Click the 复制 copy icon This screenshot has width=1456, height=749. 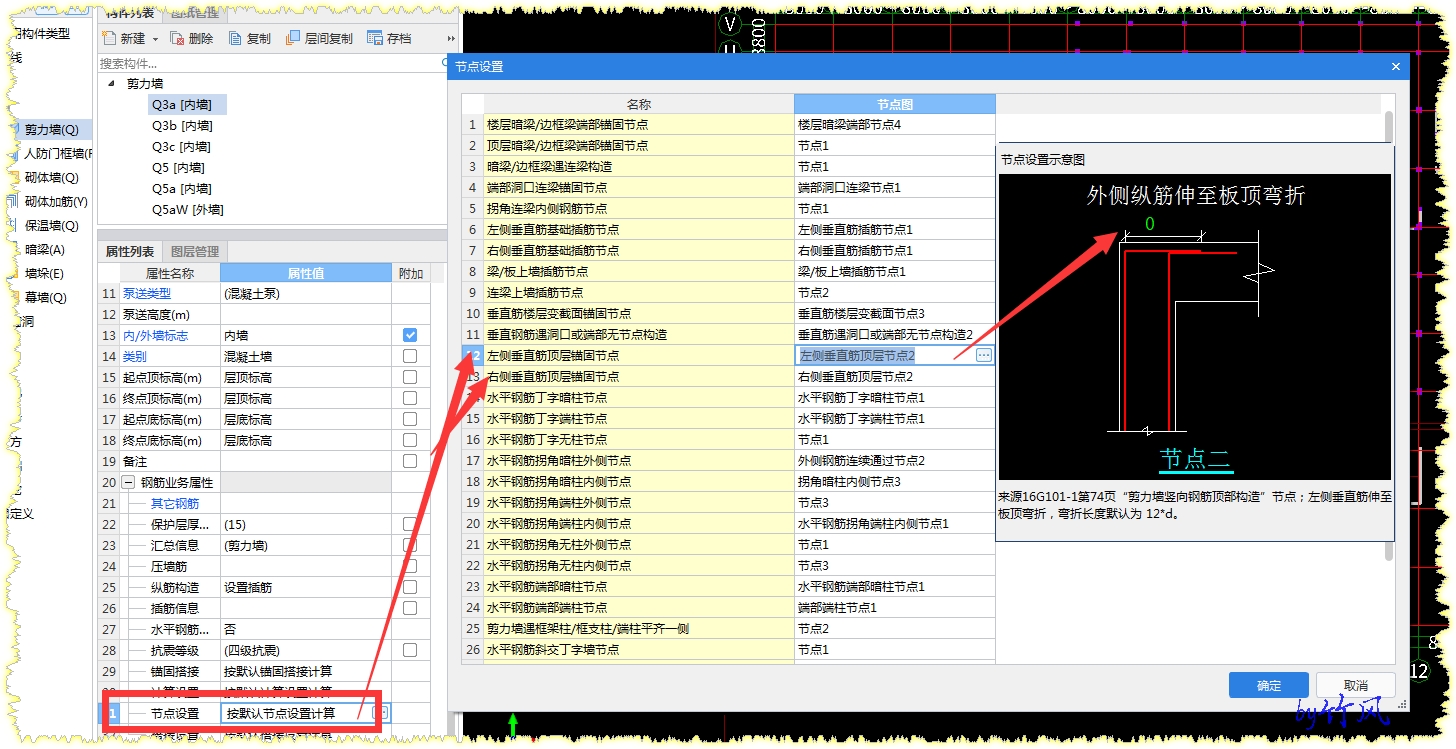click(235, 38)
